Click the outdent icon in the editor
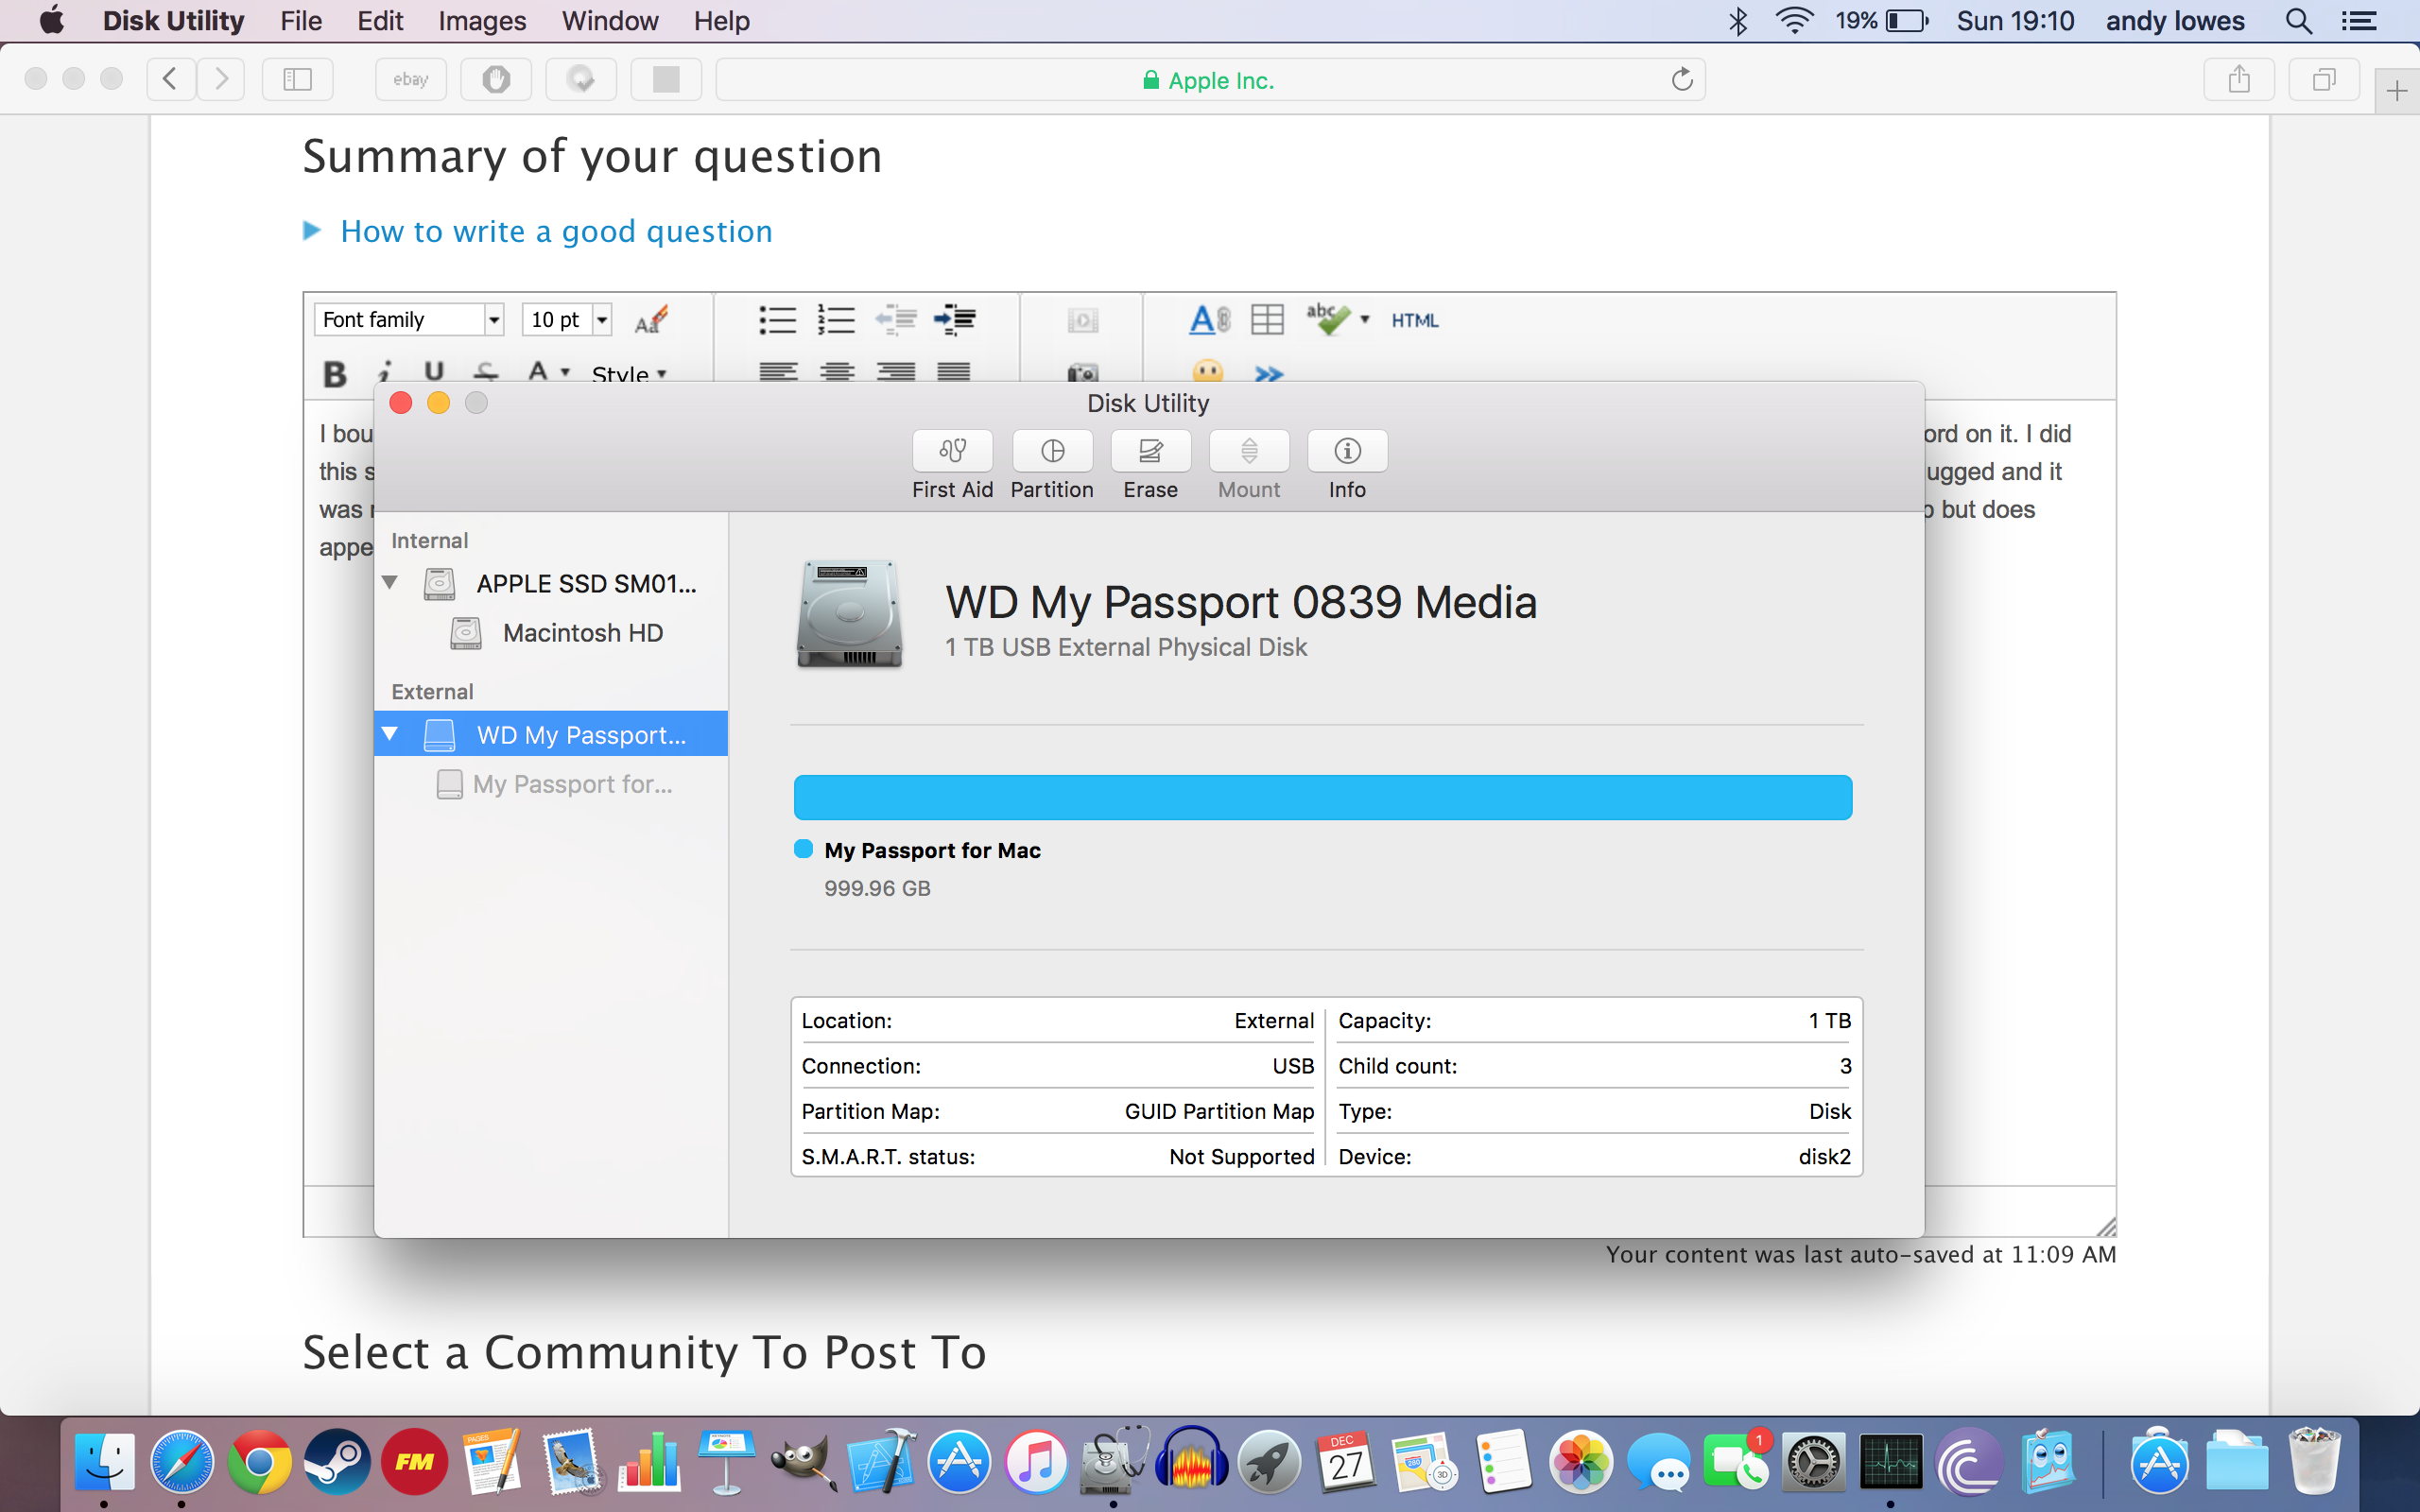Viewport: 2420px width, 1512px height. [895, 319]
